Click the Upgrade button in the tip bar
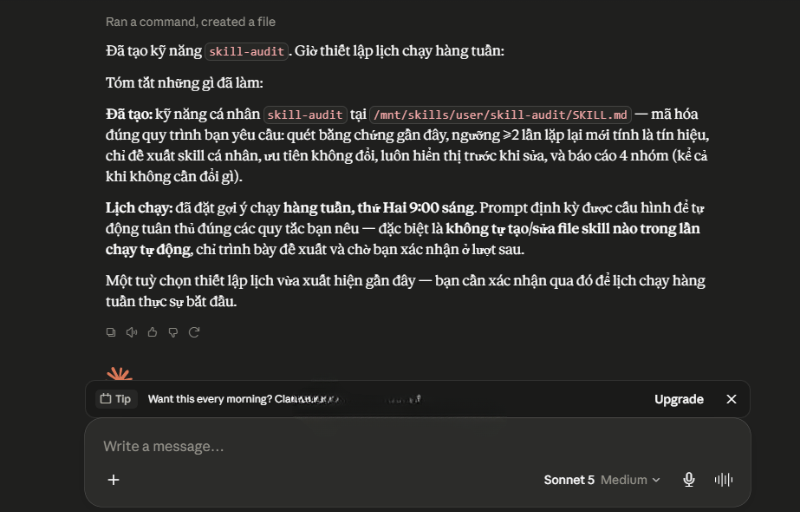Viewport: 800px width, 512px height. 679,399
